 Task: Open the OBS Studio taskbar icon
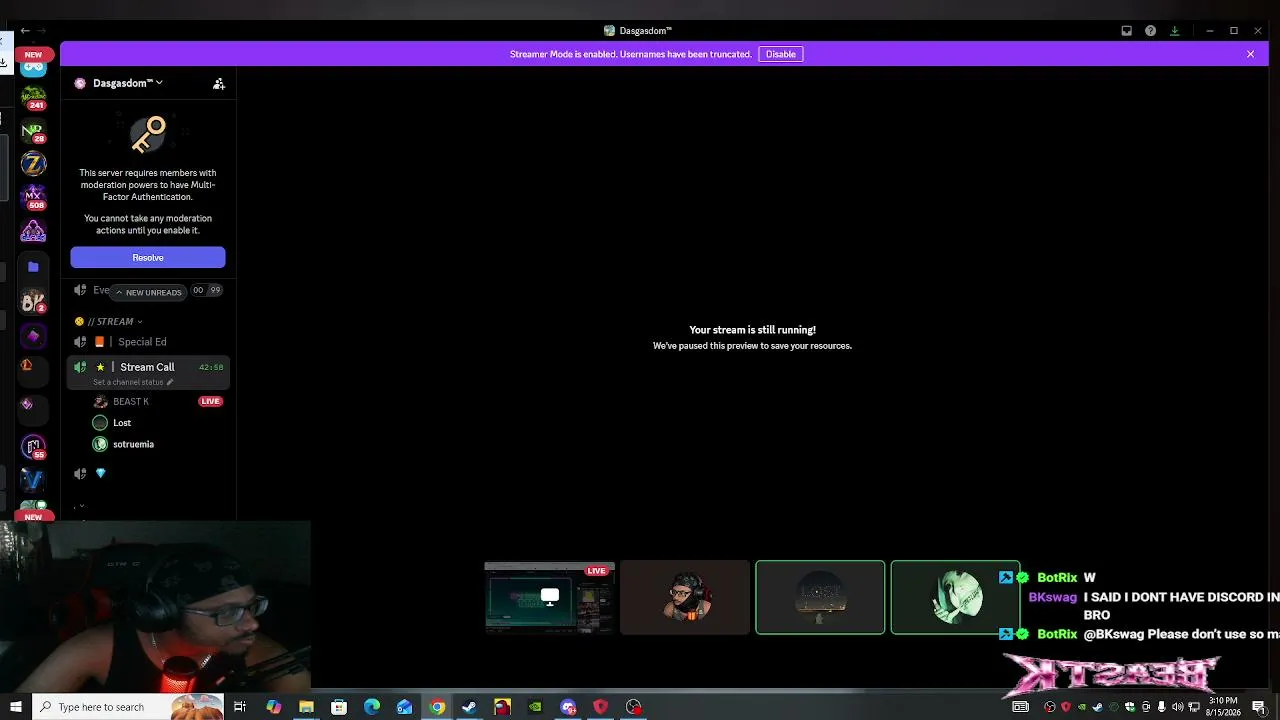(x=633, y=707)
